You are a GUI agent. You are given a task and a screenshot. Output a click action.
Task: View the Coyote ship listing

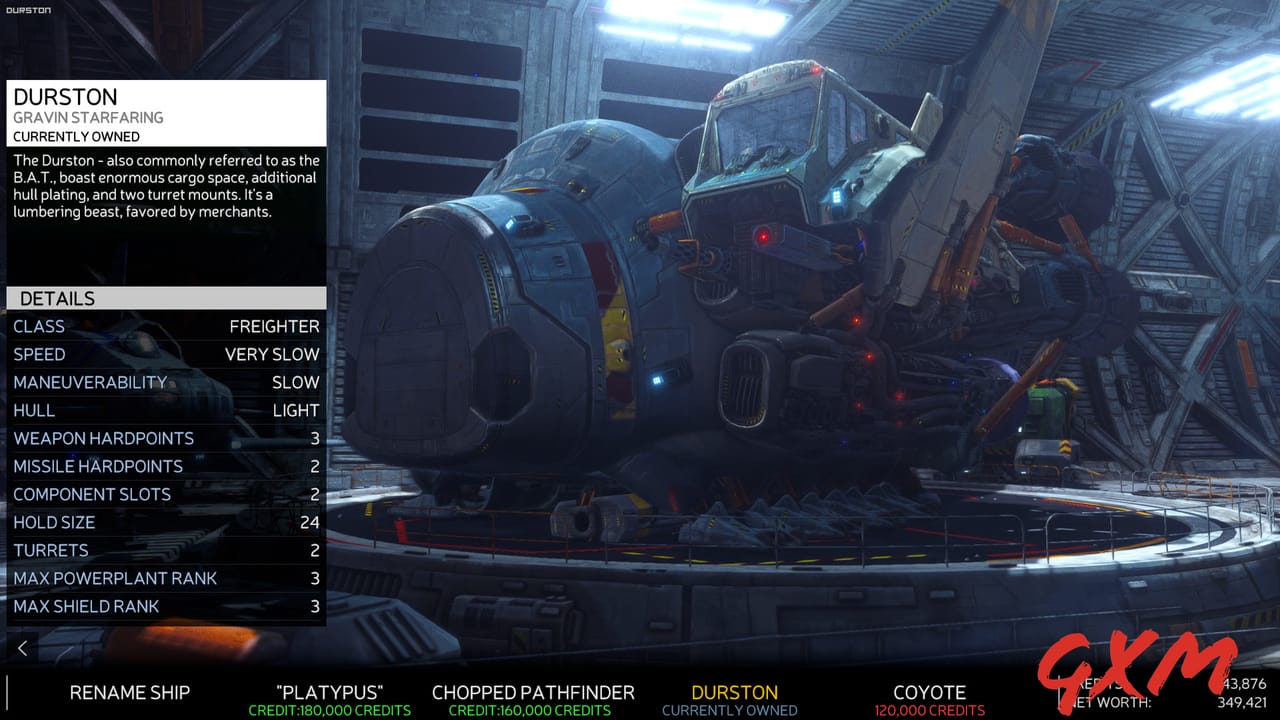(928, 692)
